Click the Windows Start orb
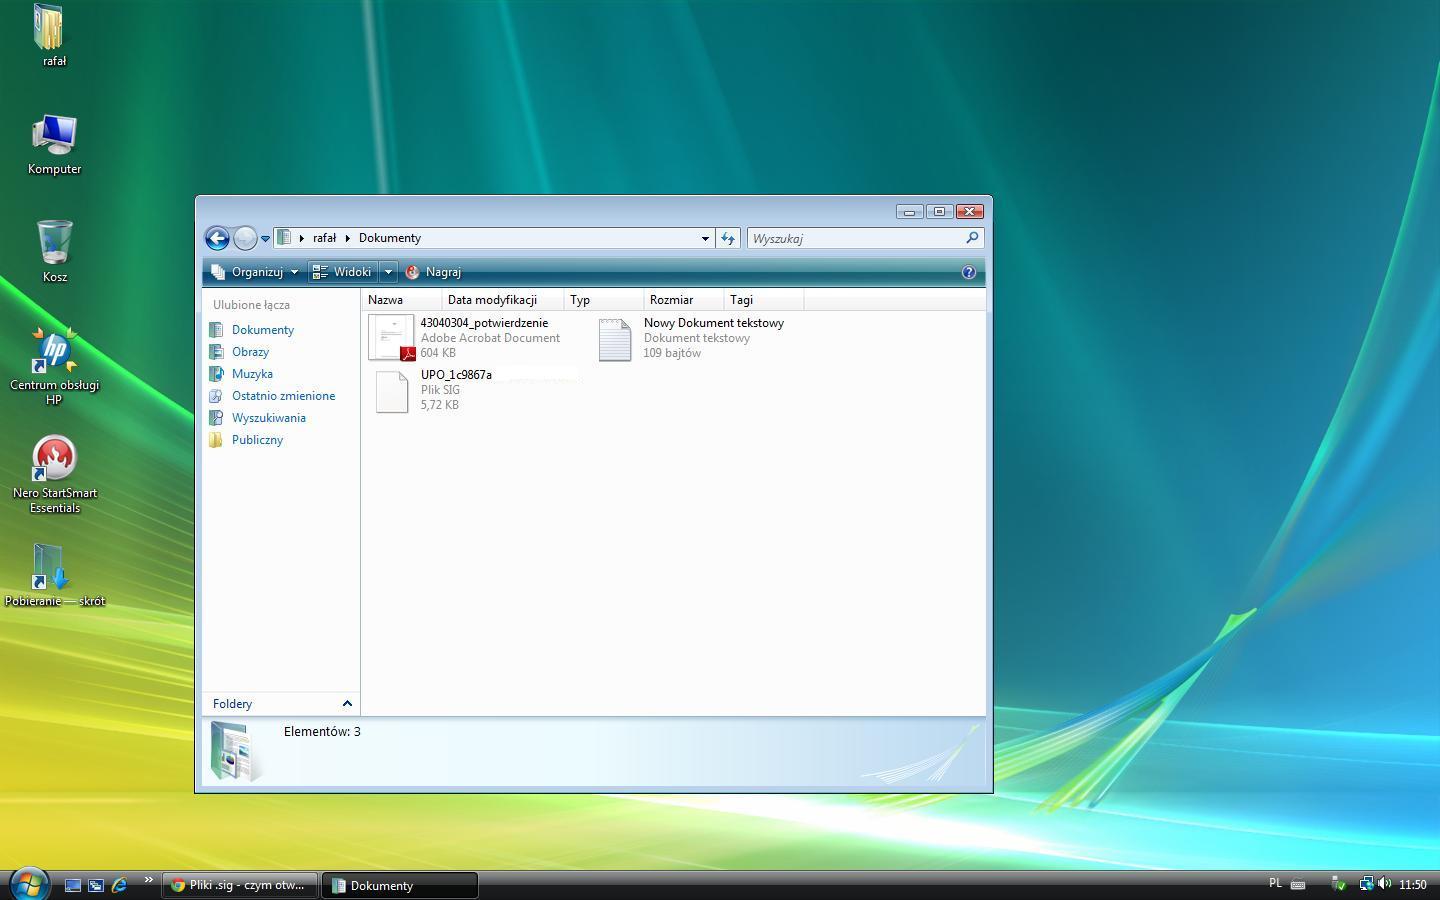Screen dimensions: 1440x900 coord(29,884)
